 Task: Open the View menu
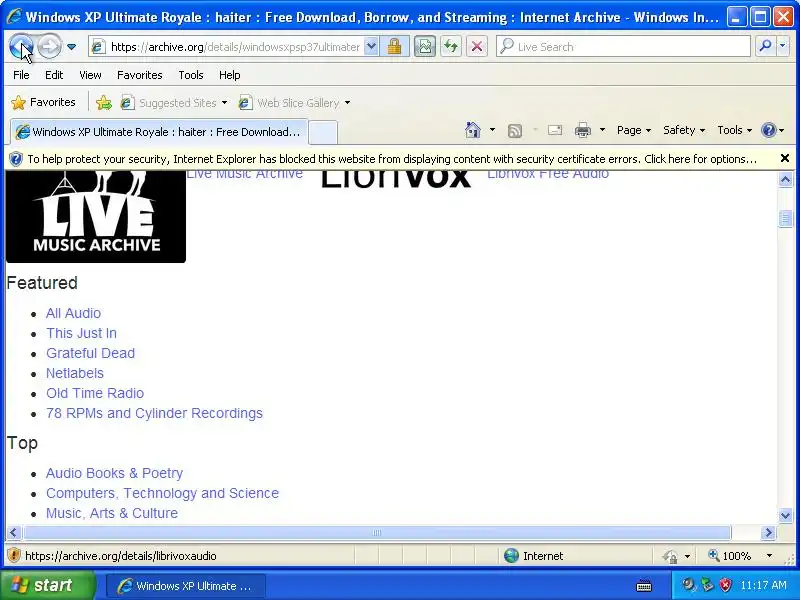click(x=90, y=75)
